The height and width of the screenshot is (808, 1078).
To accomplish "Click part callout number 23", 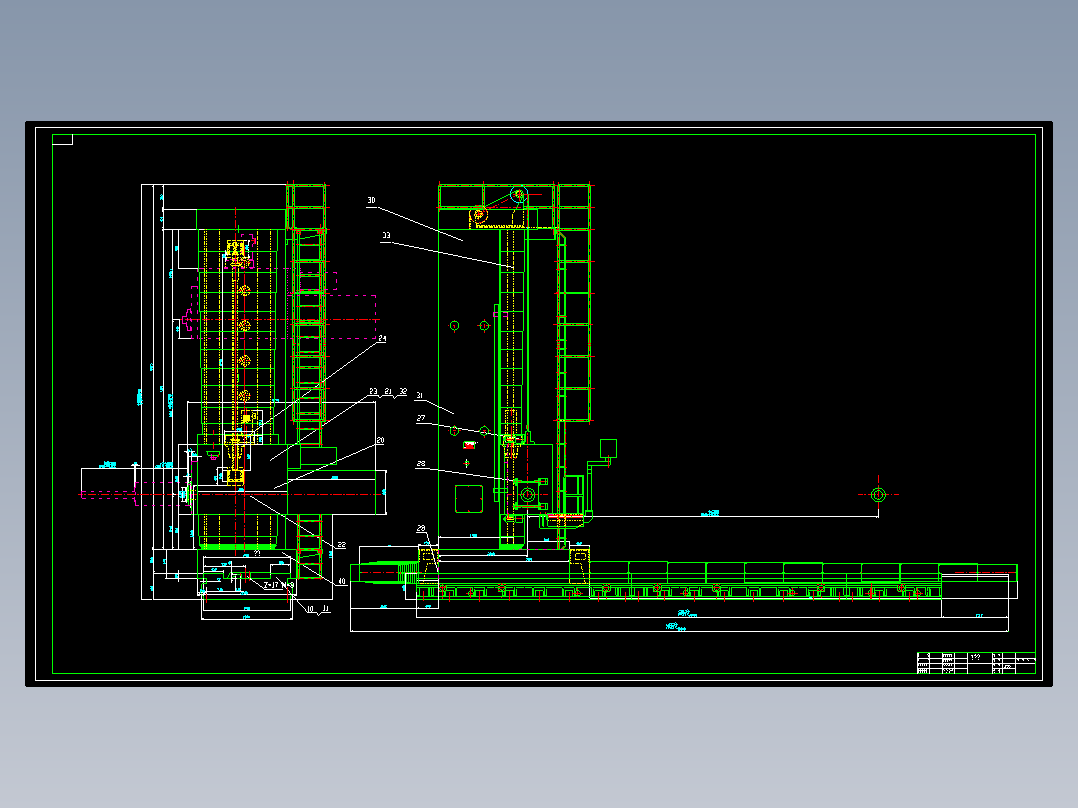I will pos(373,391).
